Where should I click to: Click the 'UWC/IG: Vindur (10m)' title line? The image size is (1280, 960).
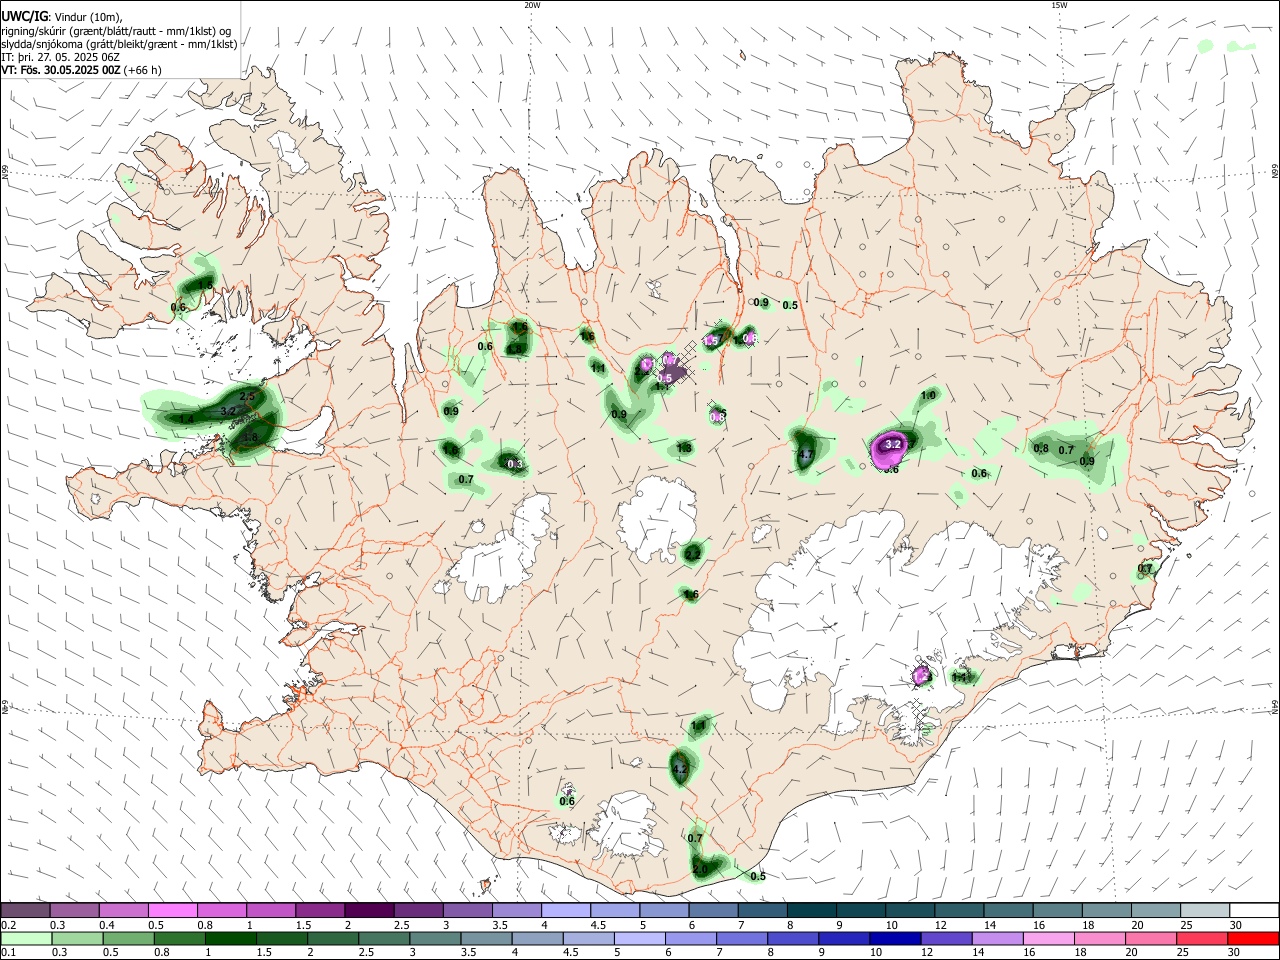pyautogui.click(x=62, y=16)
